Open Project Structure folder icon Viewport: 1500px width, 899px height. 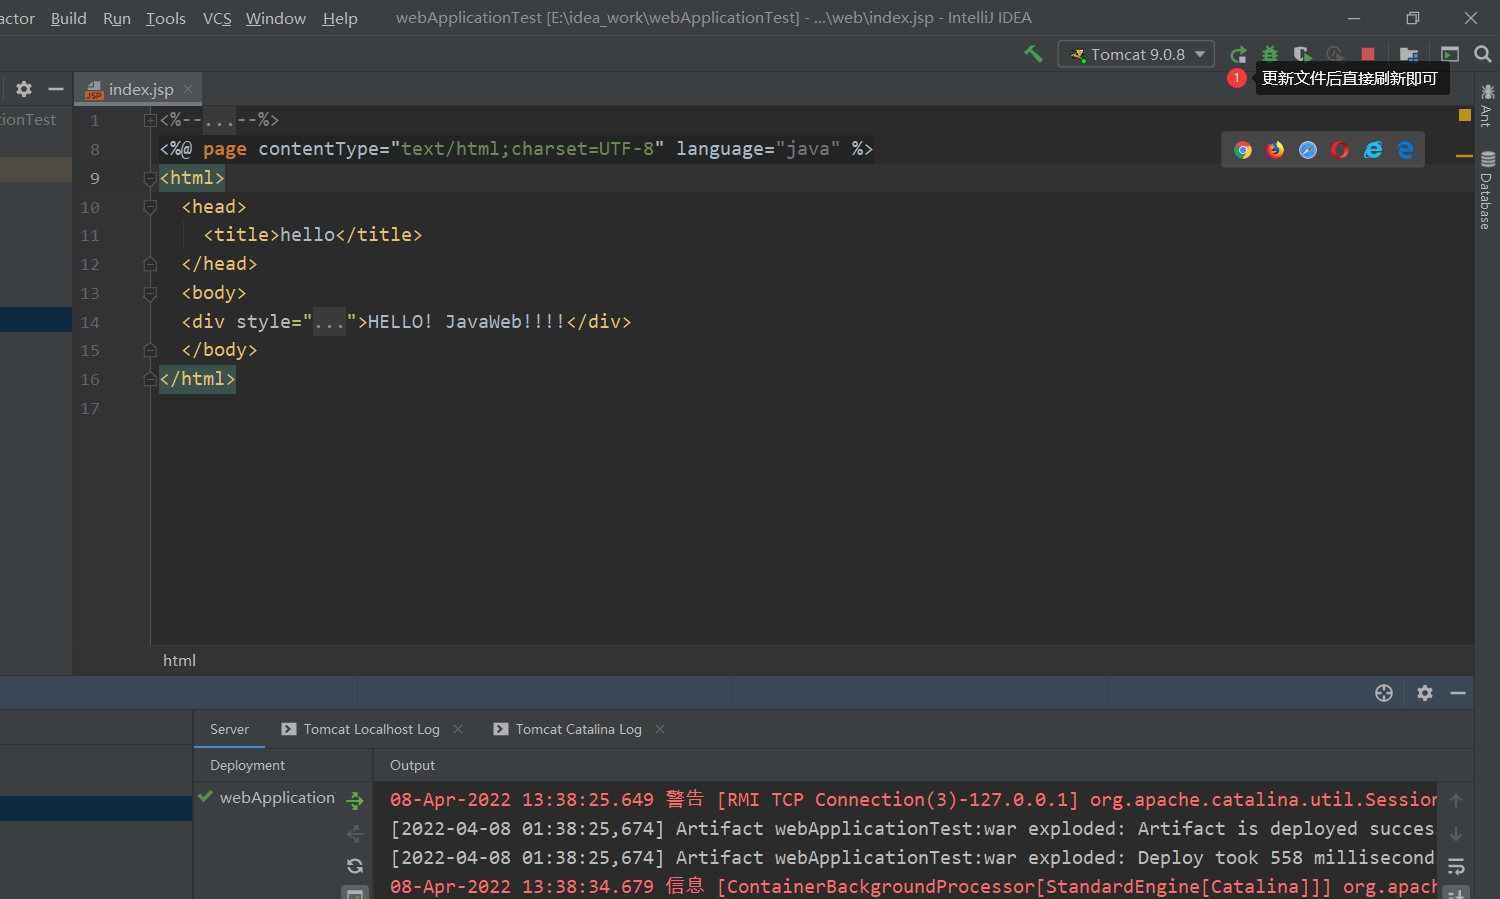coord(1409,54)
